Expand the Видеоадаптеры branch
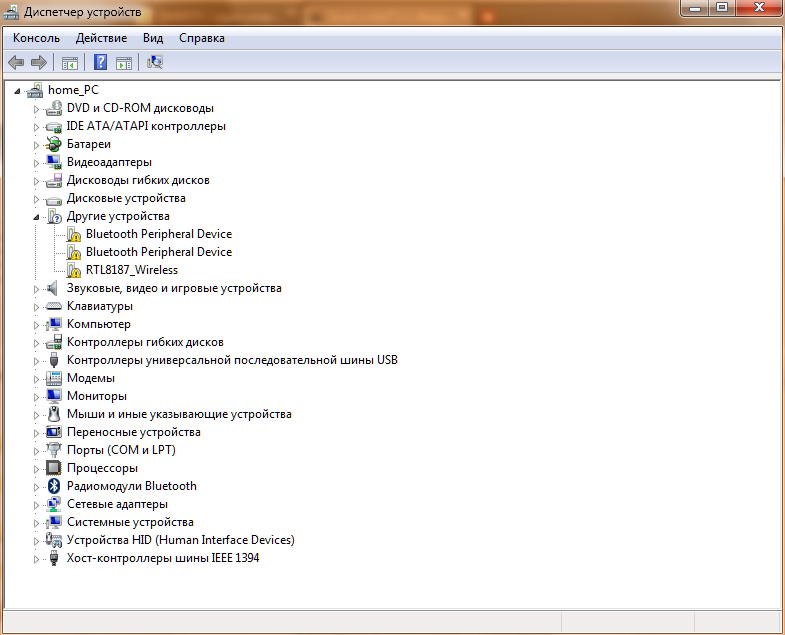785x635 pixels. (x=36, y=163)
